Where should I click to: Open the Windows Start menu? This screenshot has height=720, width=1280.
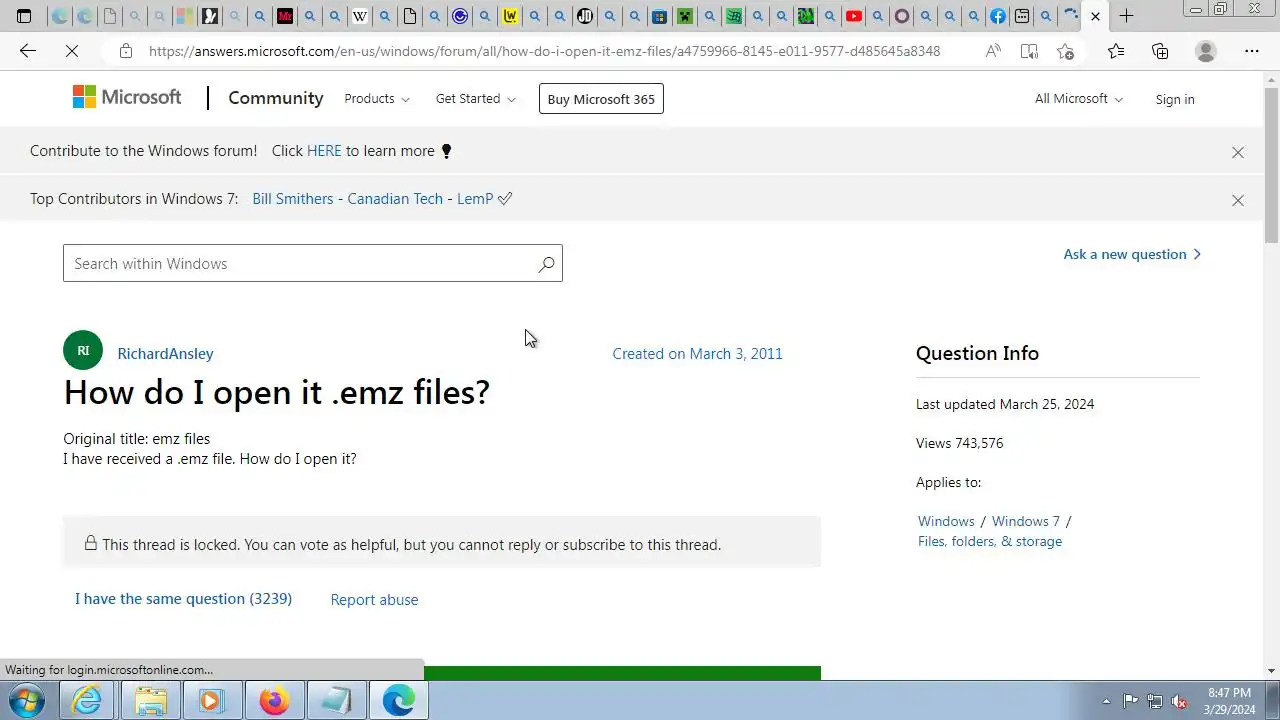click(x=27, y=700)
